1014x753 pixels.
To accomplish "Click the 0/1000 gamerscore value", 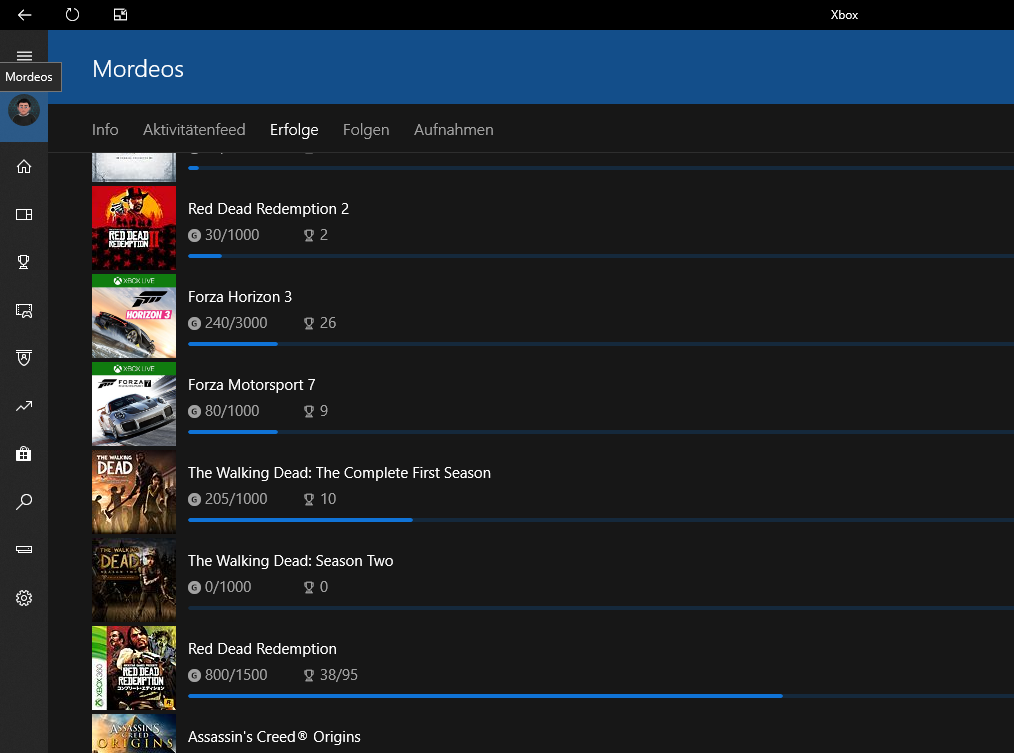I will [x=228, y=587].
